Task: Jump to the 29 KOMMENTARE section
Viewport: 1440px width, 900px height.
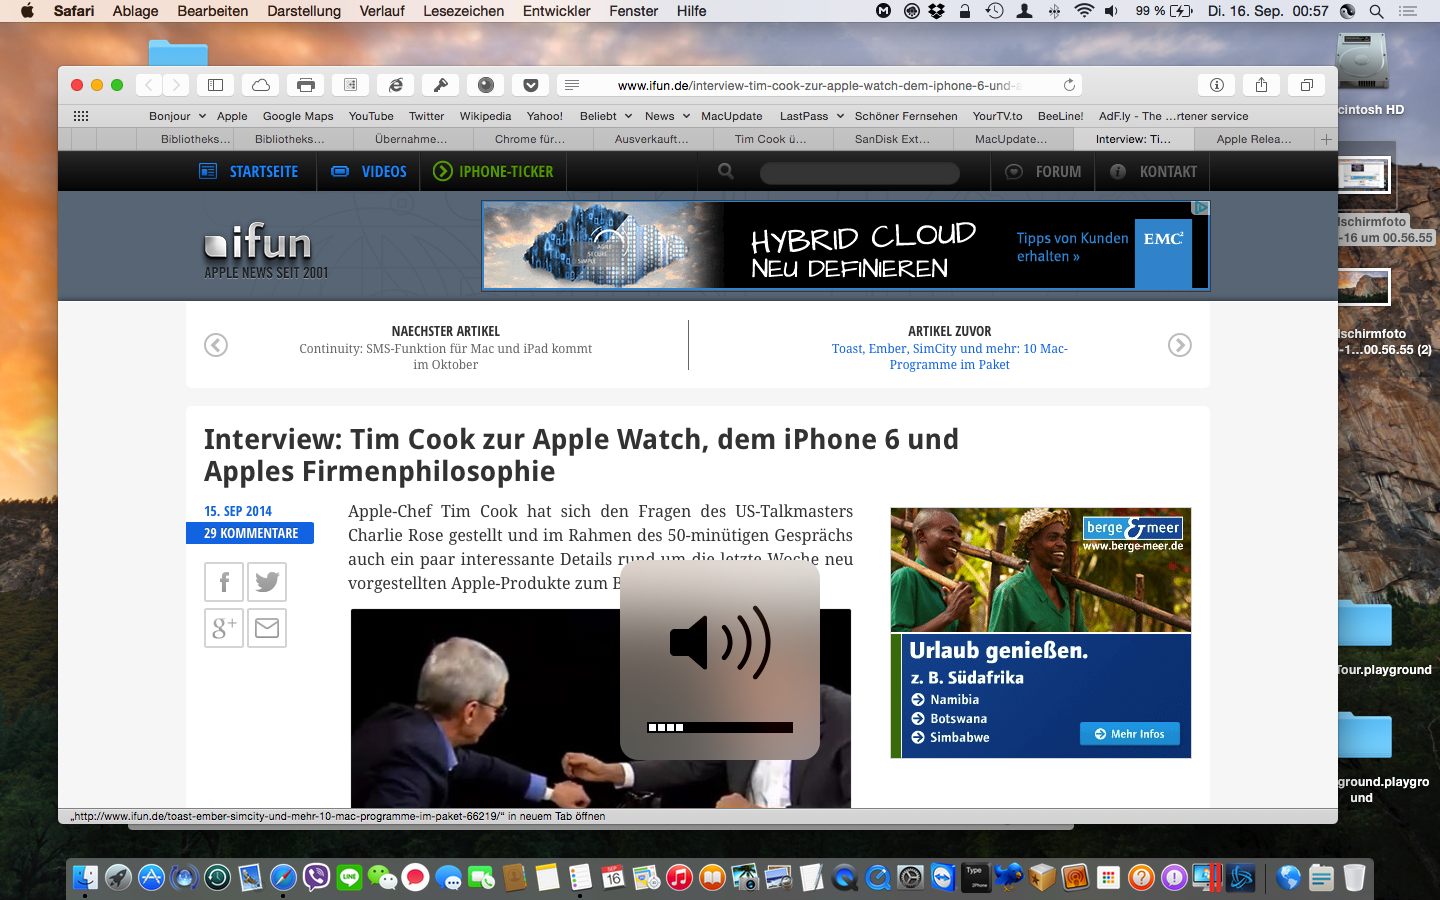Action: pos(250,533)
